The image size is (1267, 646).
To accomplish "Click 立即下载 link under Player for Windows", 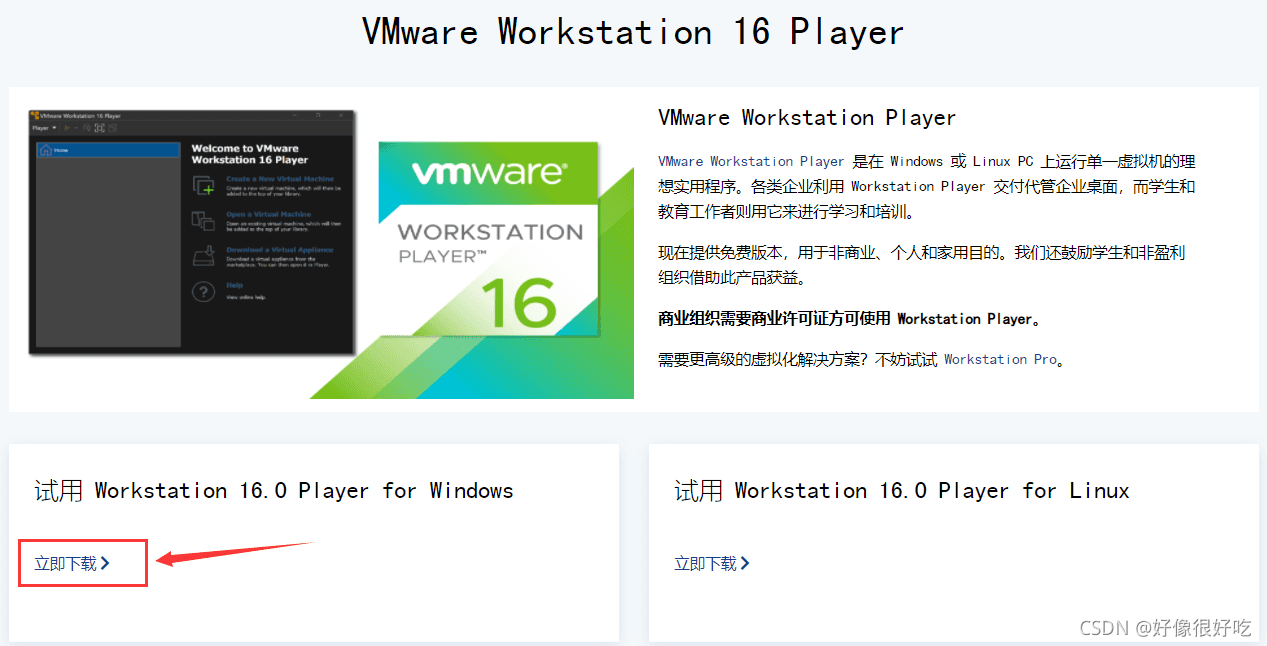I will coord(72,564).
